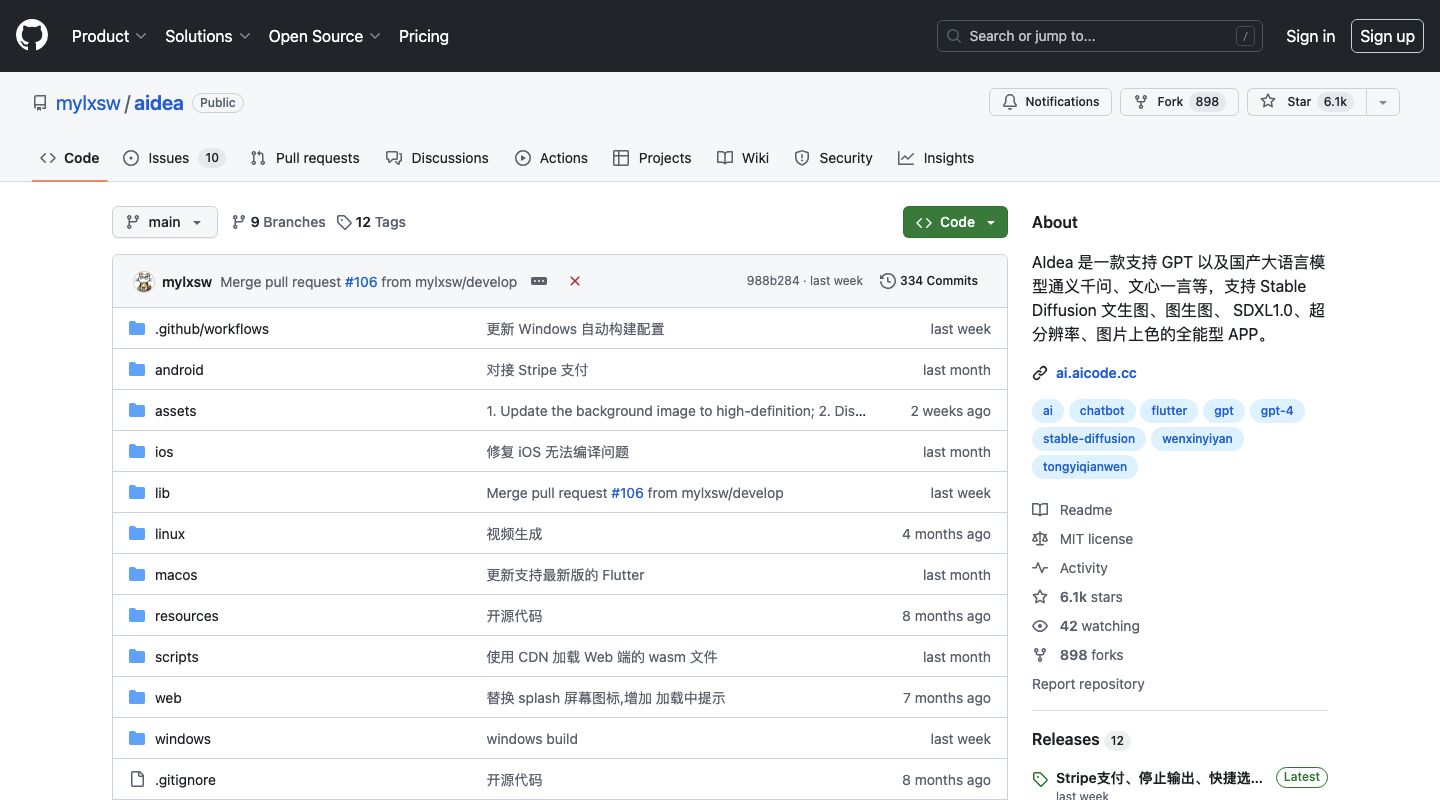Click the lib folder icon
The width and height of the screenshot is (1440, 800).
tap(137, 493)
